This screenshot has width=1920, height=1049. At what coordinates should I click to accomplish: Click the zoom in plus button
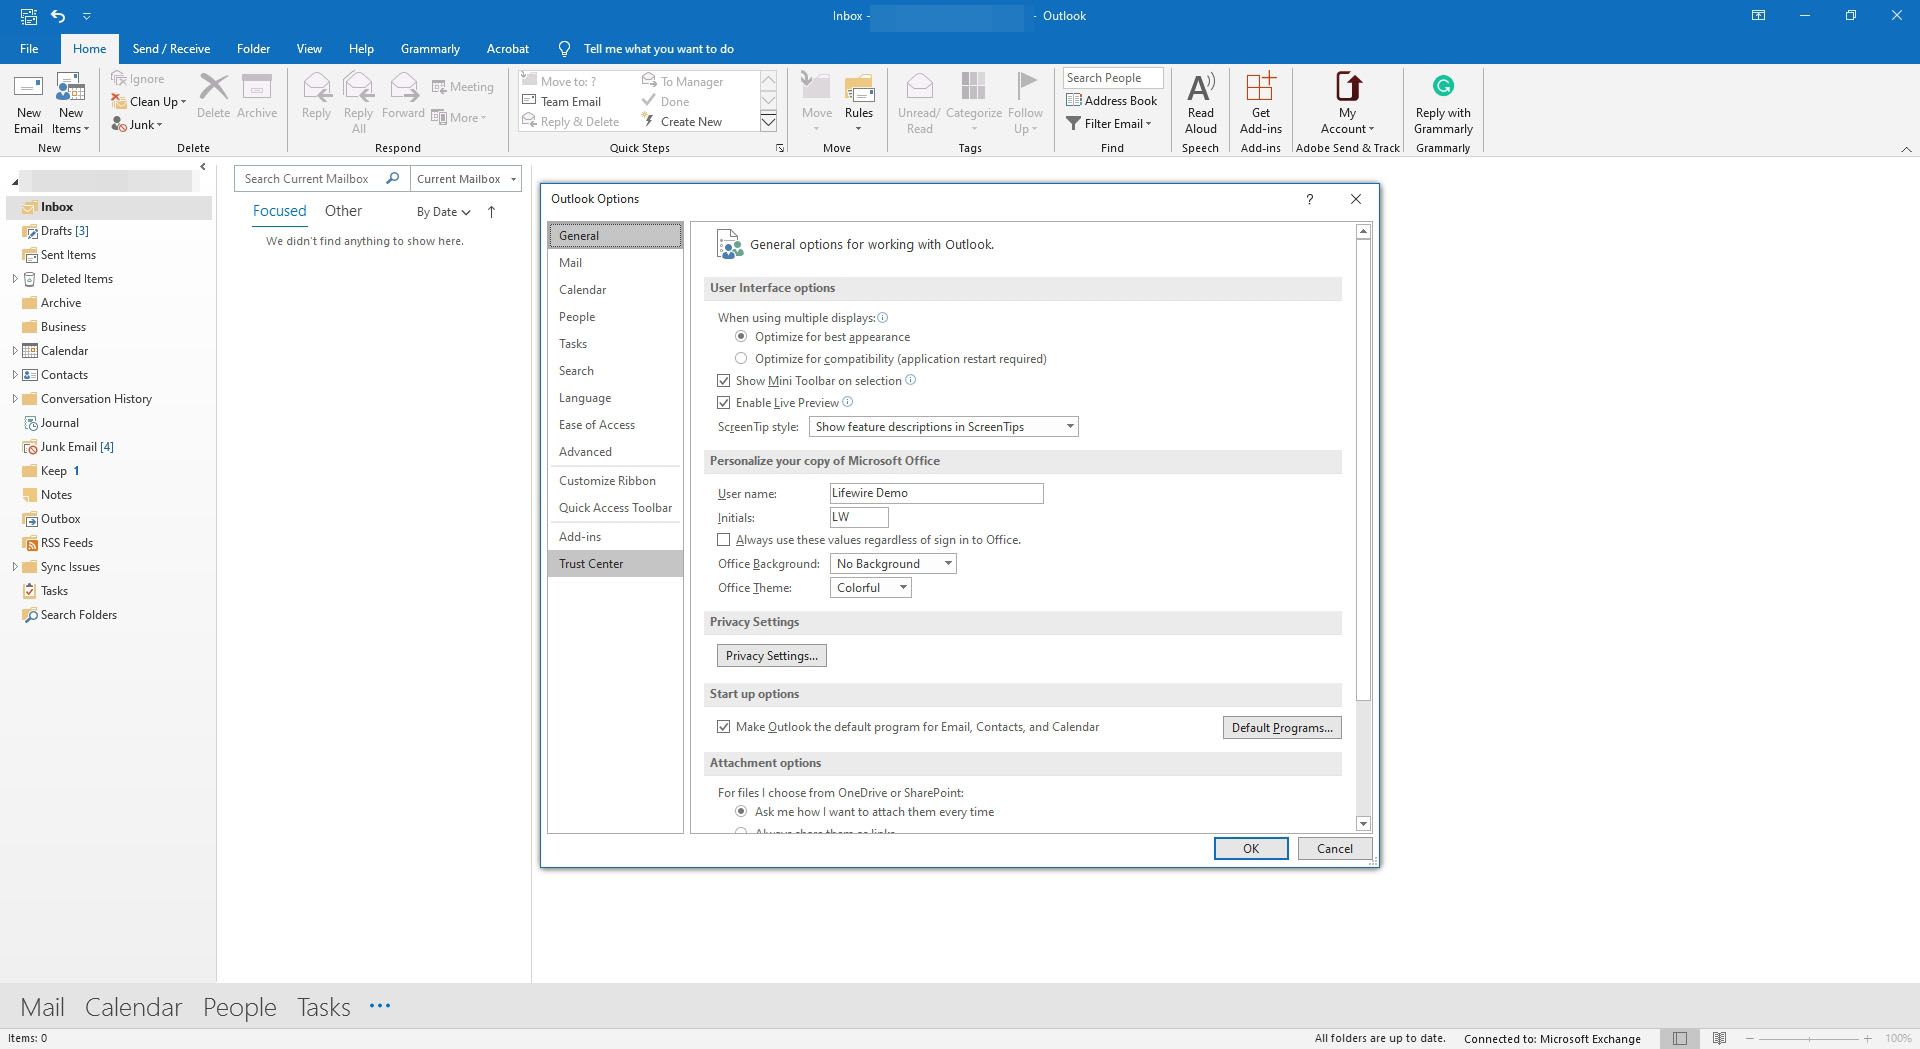[1867, 1039]
